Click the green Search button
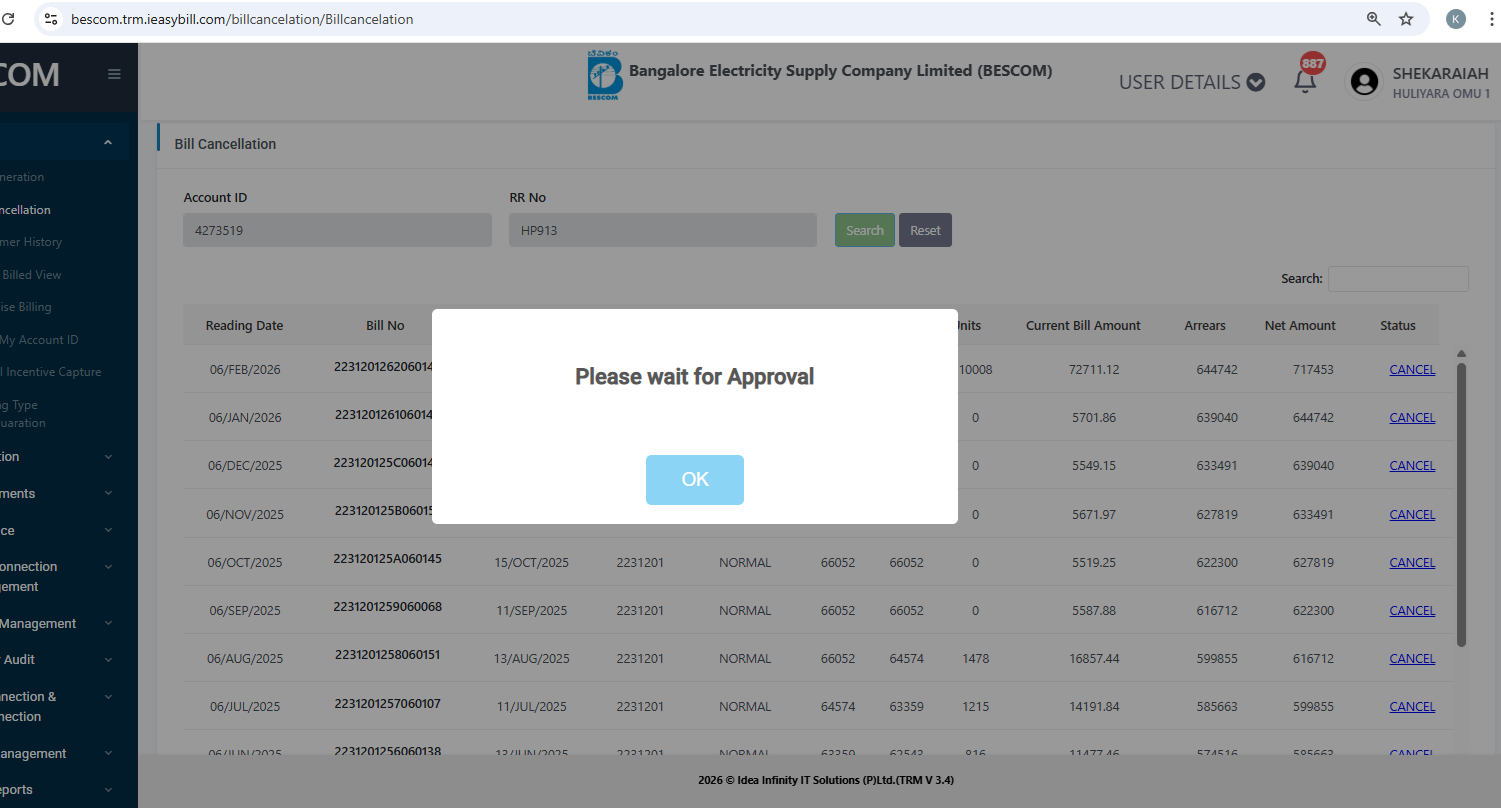The width and height of the screenshot is (1501, 808). click(865, 230)
